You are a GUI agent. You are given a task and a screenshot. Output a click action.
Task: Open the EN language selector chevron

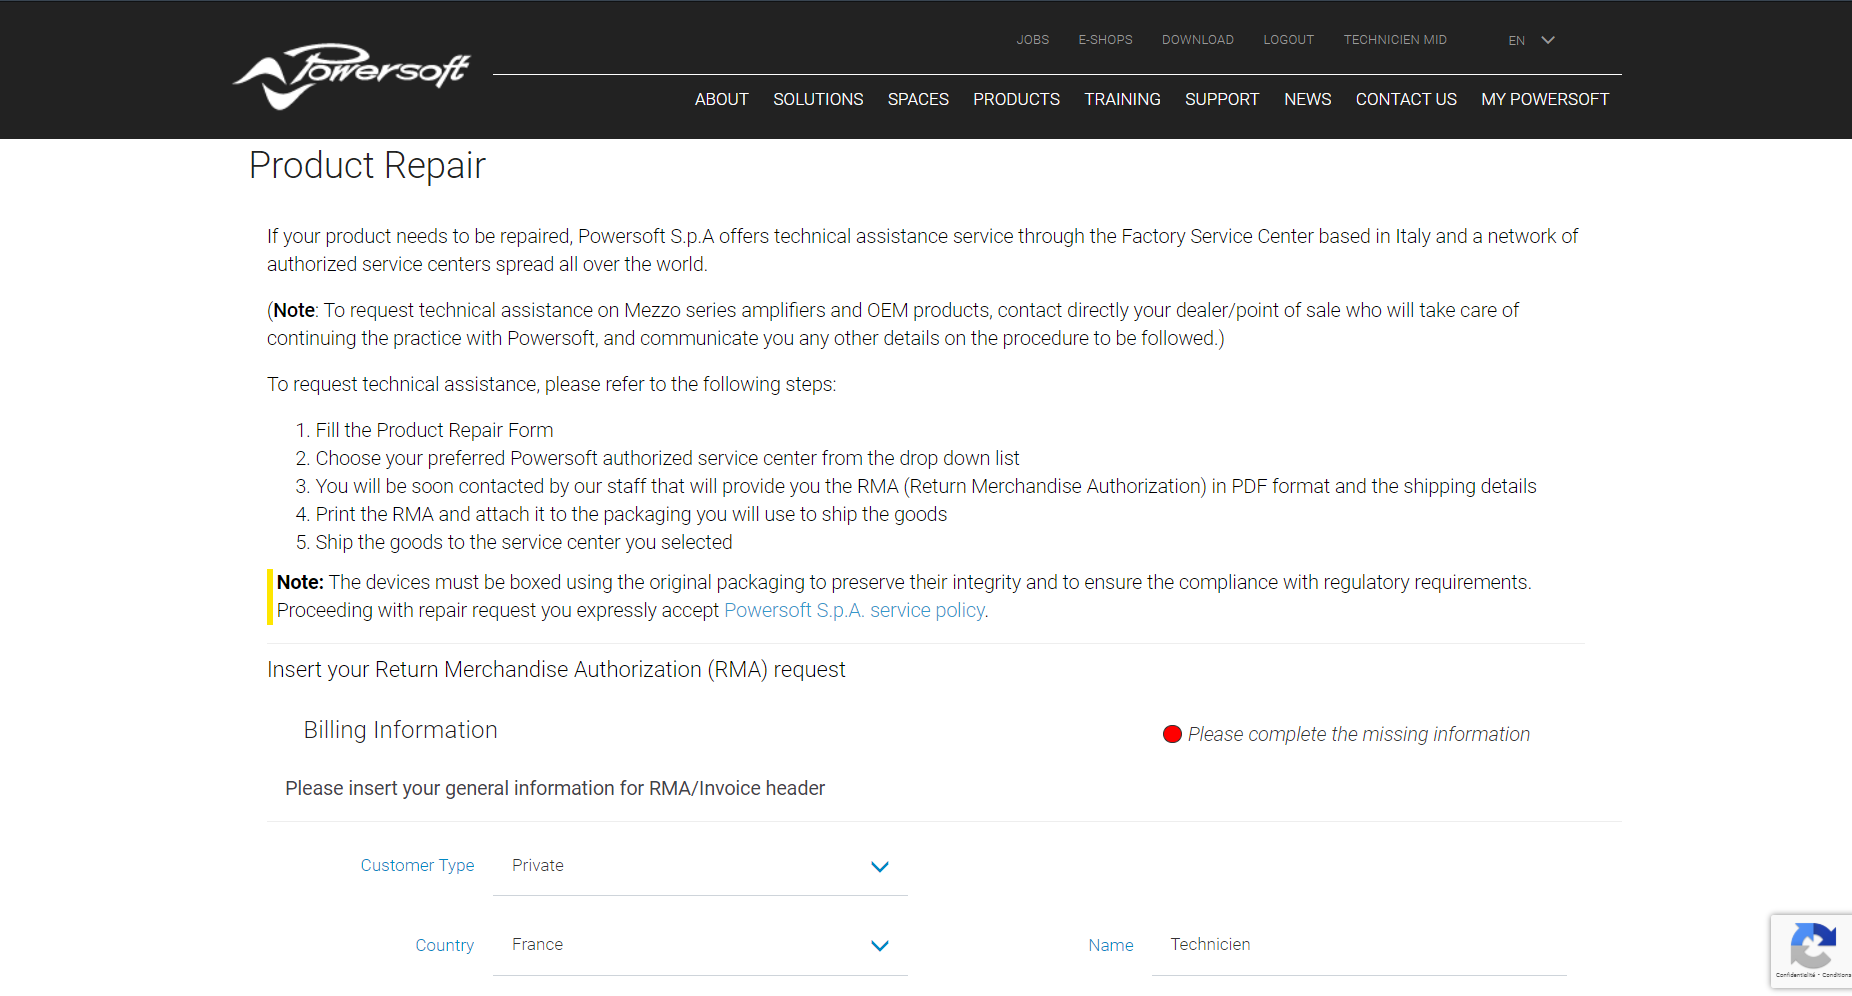tap(1548, 40)
